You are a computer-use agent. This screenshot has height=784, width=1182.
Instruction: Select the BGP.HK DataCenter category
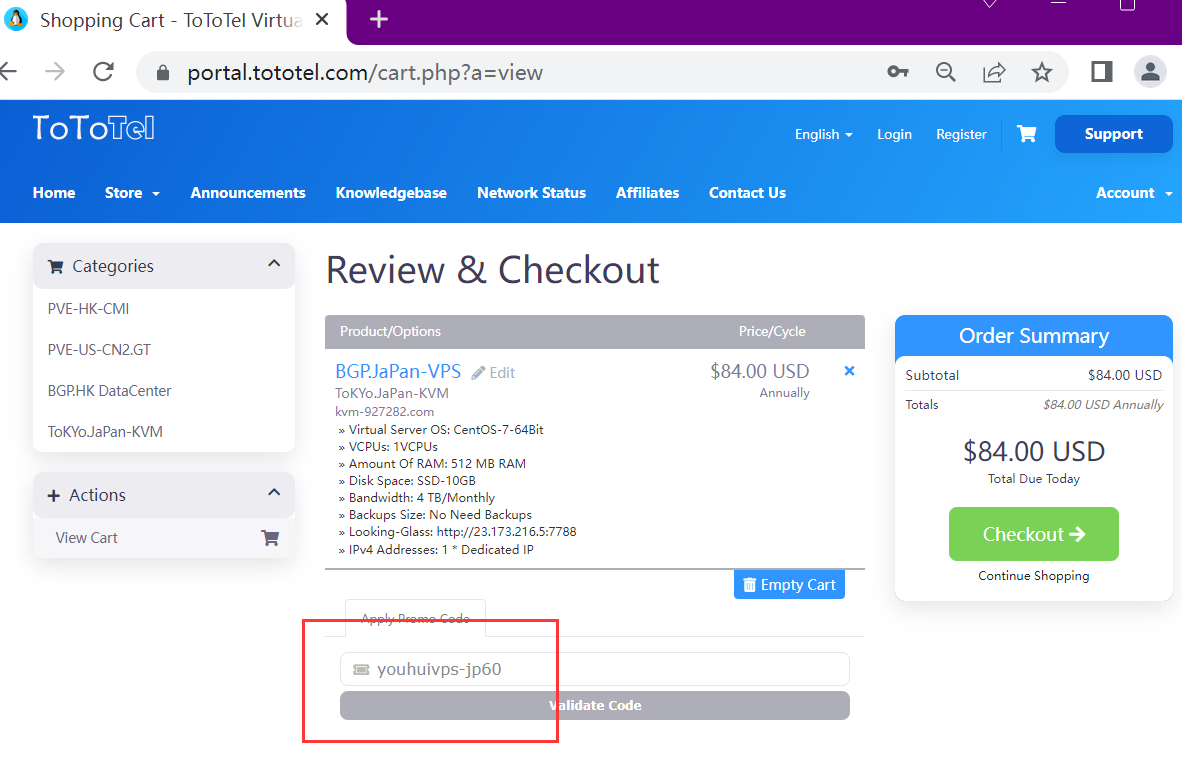pos(109,390)
